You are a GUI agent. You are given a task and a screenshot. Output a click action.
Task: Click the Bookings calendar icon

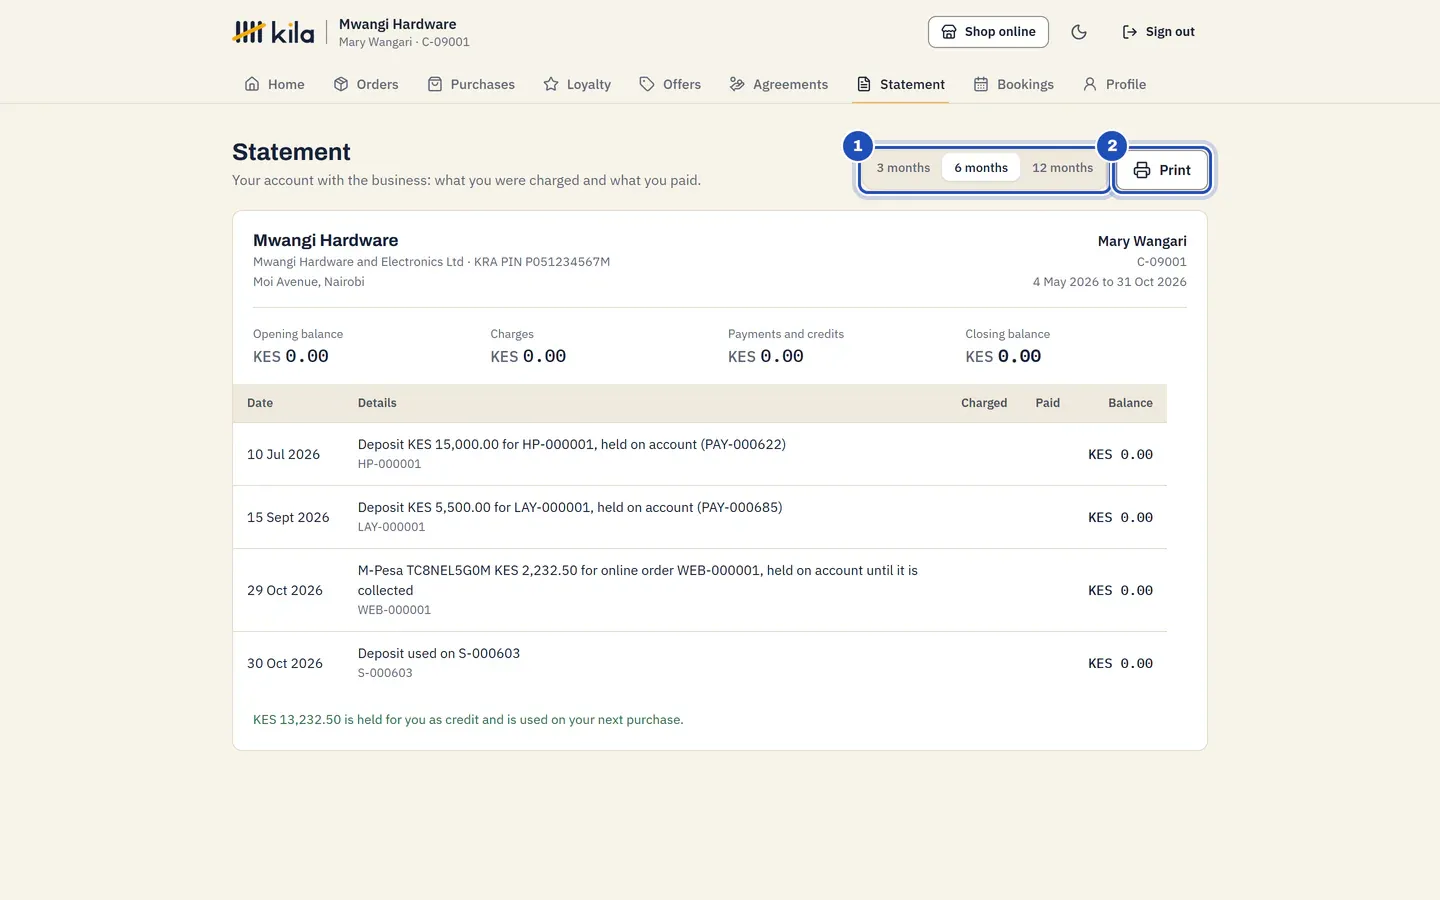click(x=981, y=84)
